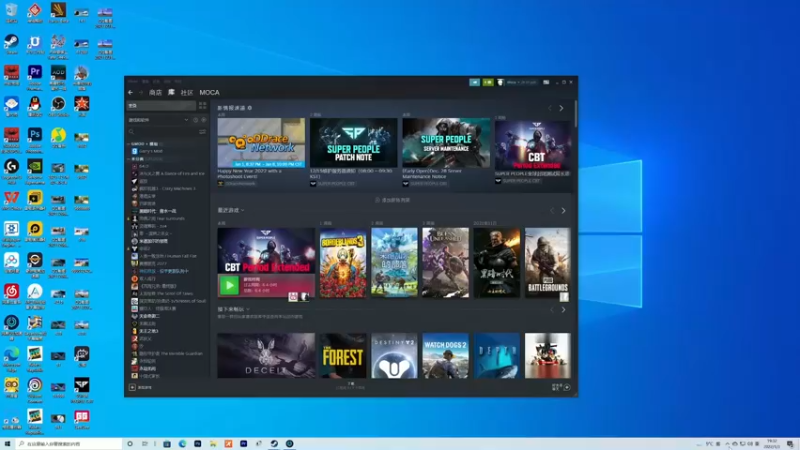Open the Watch Dogs 2 cover
Screen dimensions: 800x450
click(445, 356)
